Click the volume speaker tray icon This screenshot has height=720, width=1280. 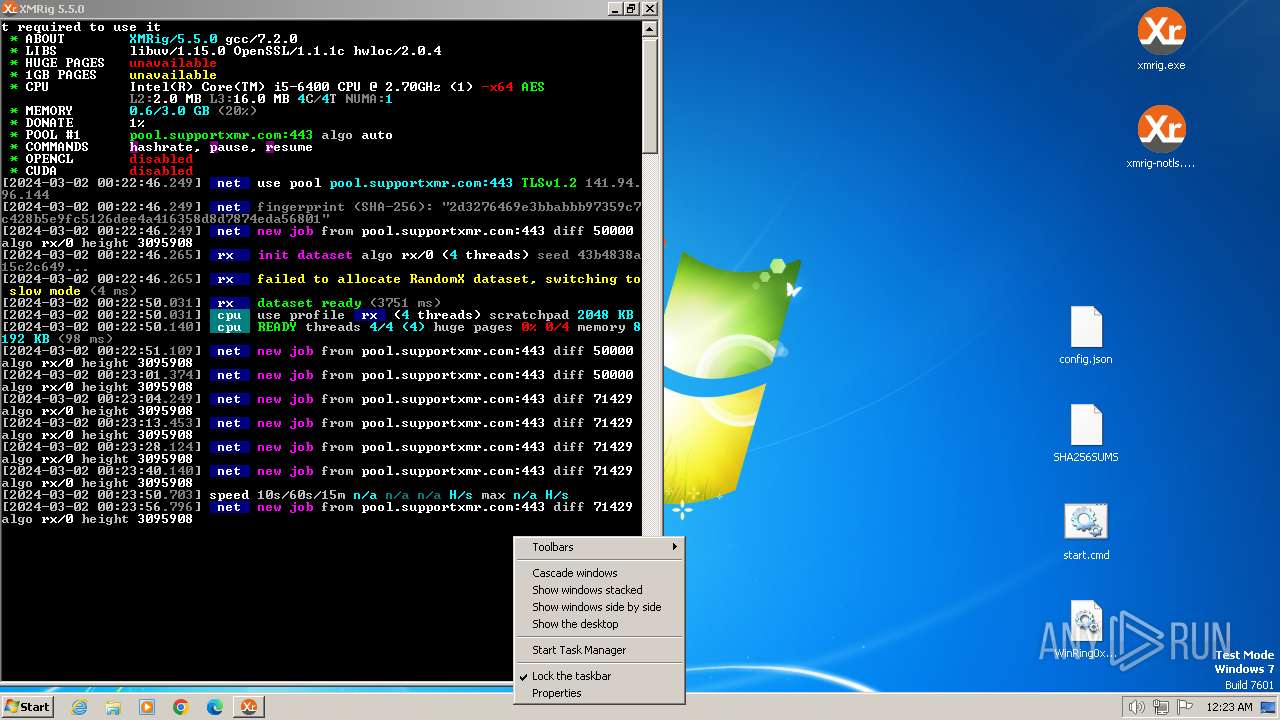1136,707
